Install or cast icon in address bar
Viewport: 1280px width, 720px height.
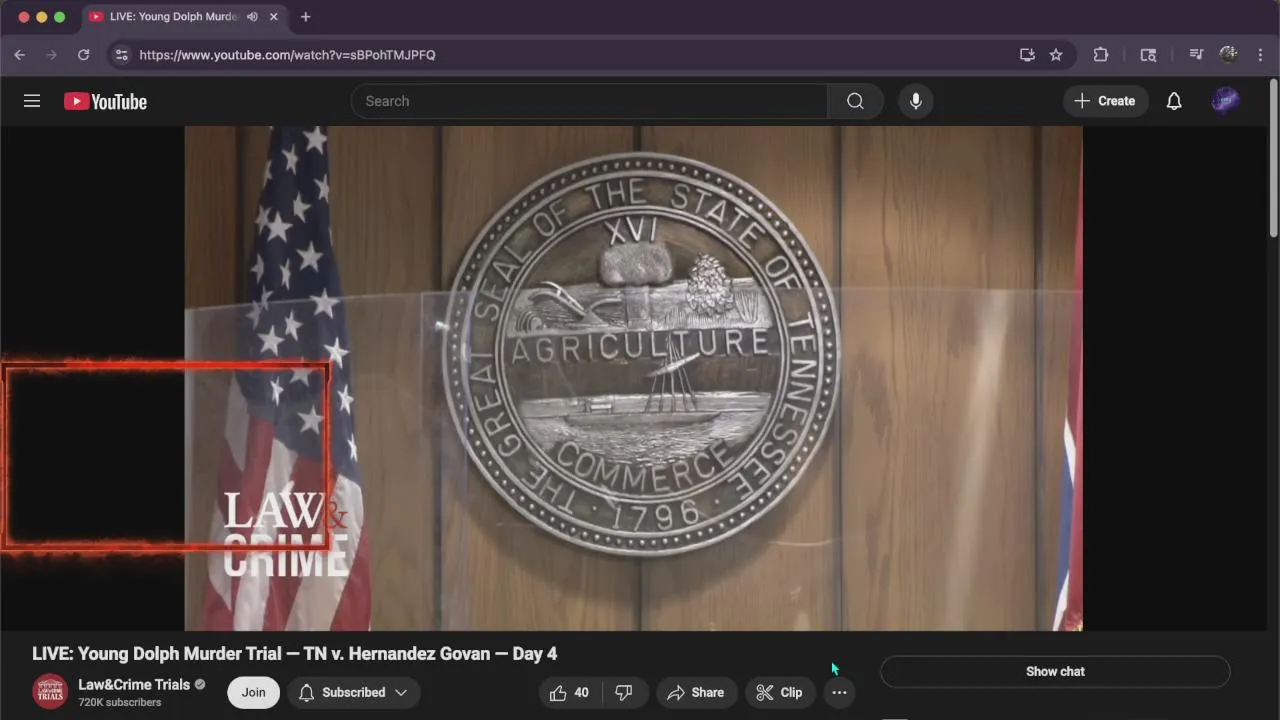1027,55
